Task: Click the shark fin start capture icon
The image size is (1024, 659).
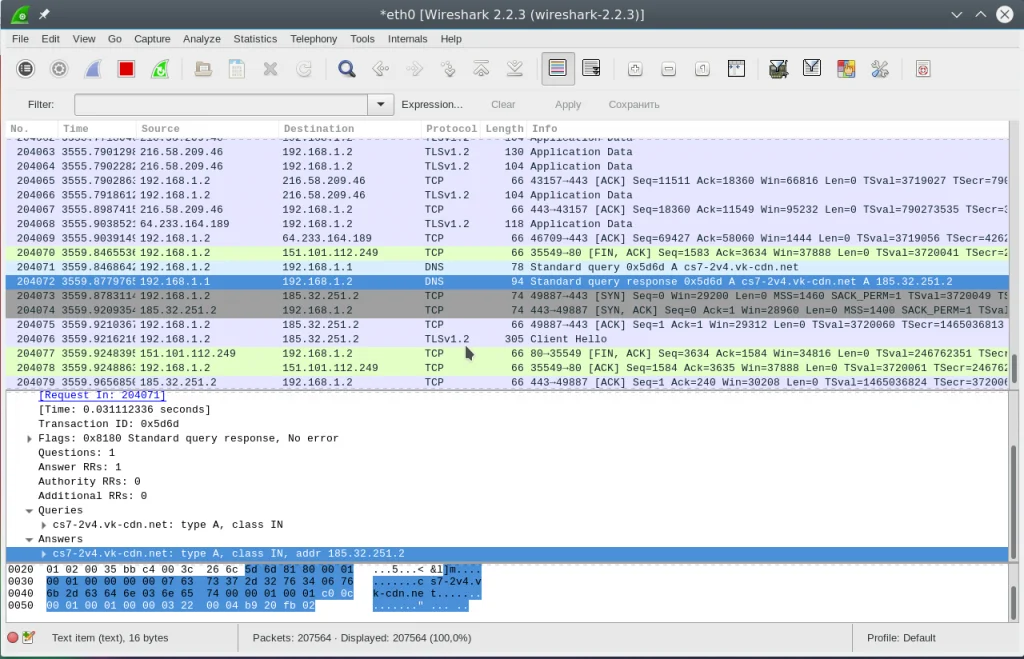Action: tap(92, 69)
